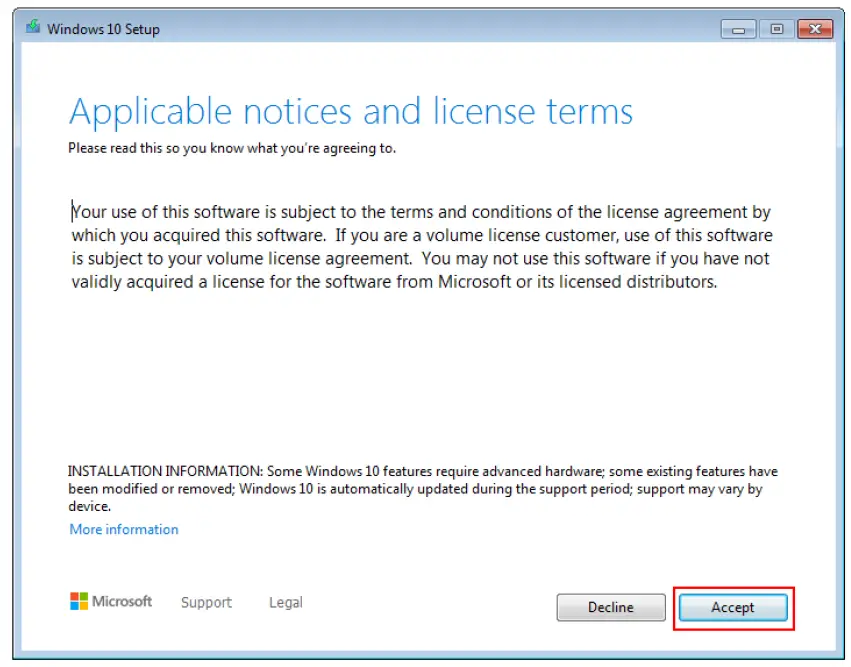Click the minimize icon on the window
Viewport: 851px width, 667px height.
(x=737, y=29)
